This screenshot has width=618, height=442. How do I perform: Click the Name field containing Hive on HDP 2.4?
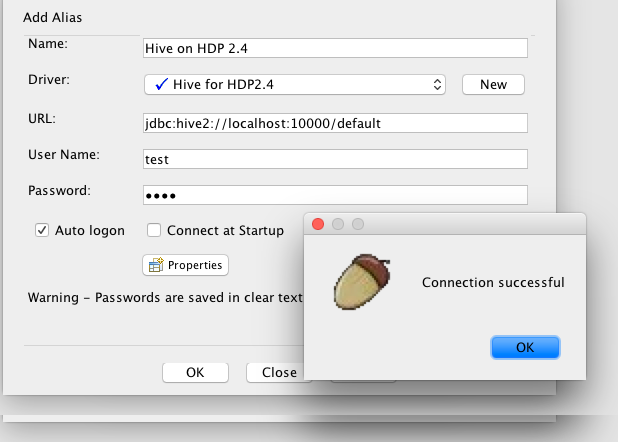click(335, 48)
